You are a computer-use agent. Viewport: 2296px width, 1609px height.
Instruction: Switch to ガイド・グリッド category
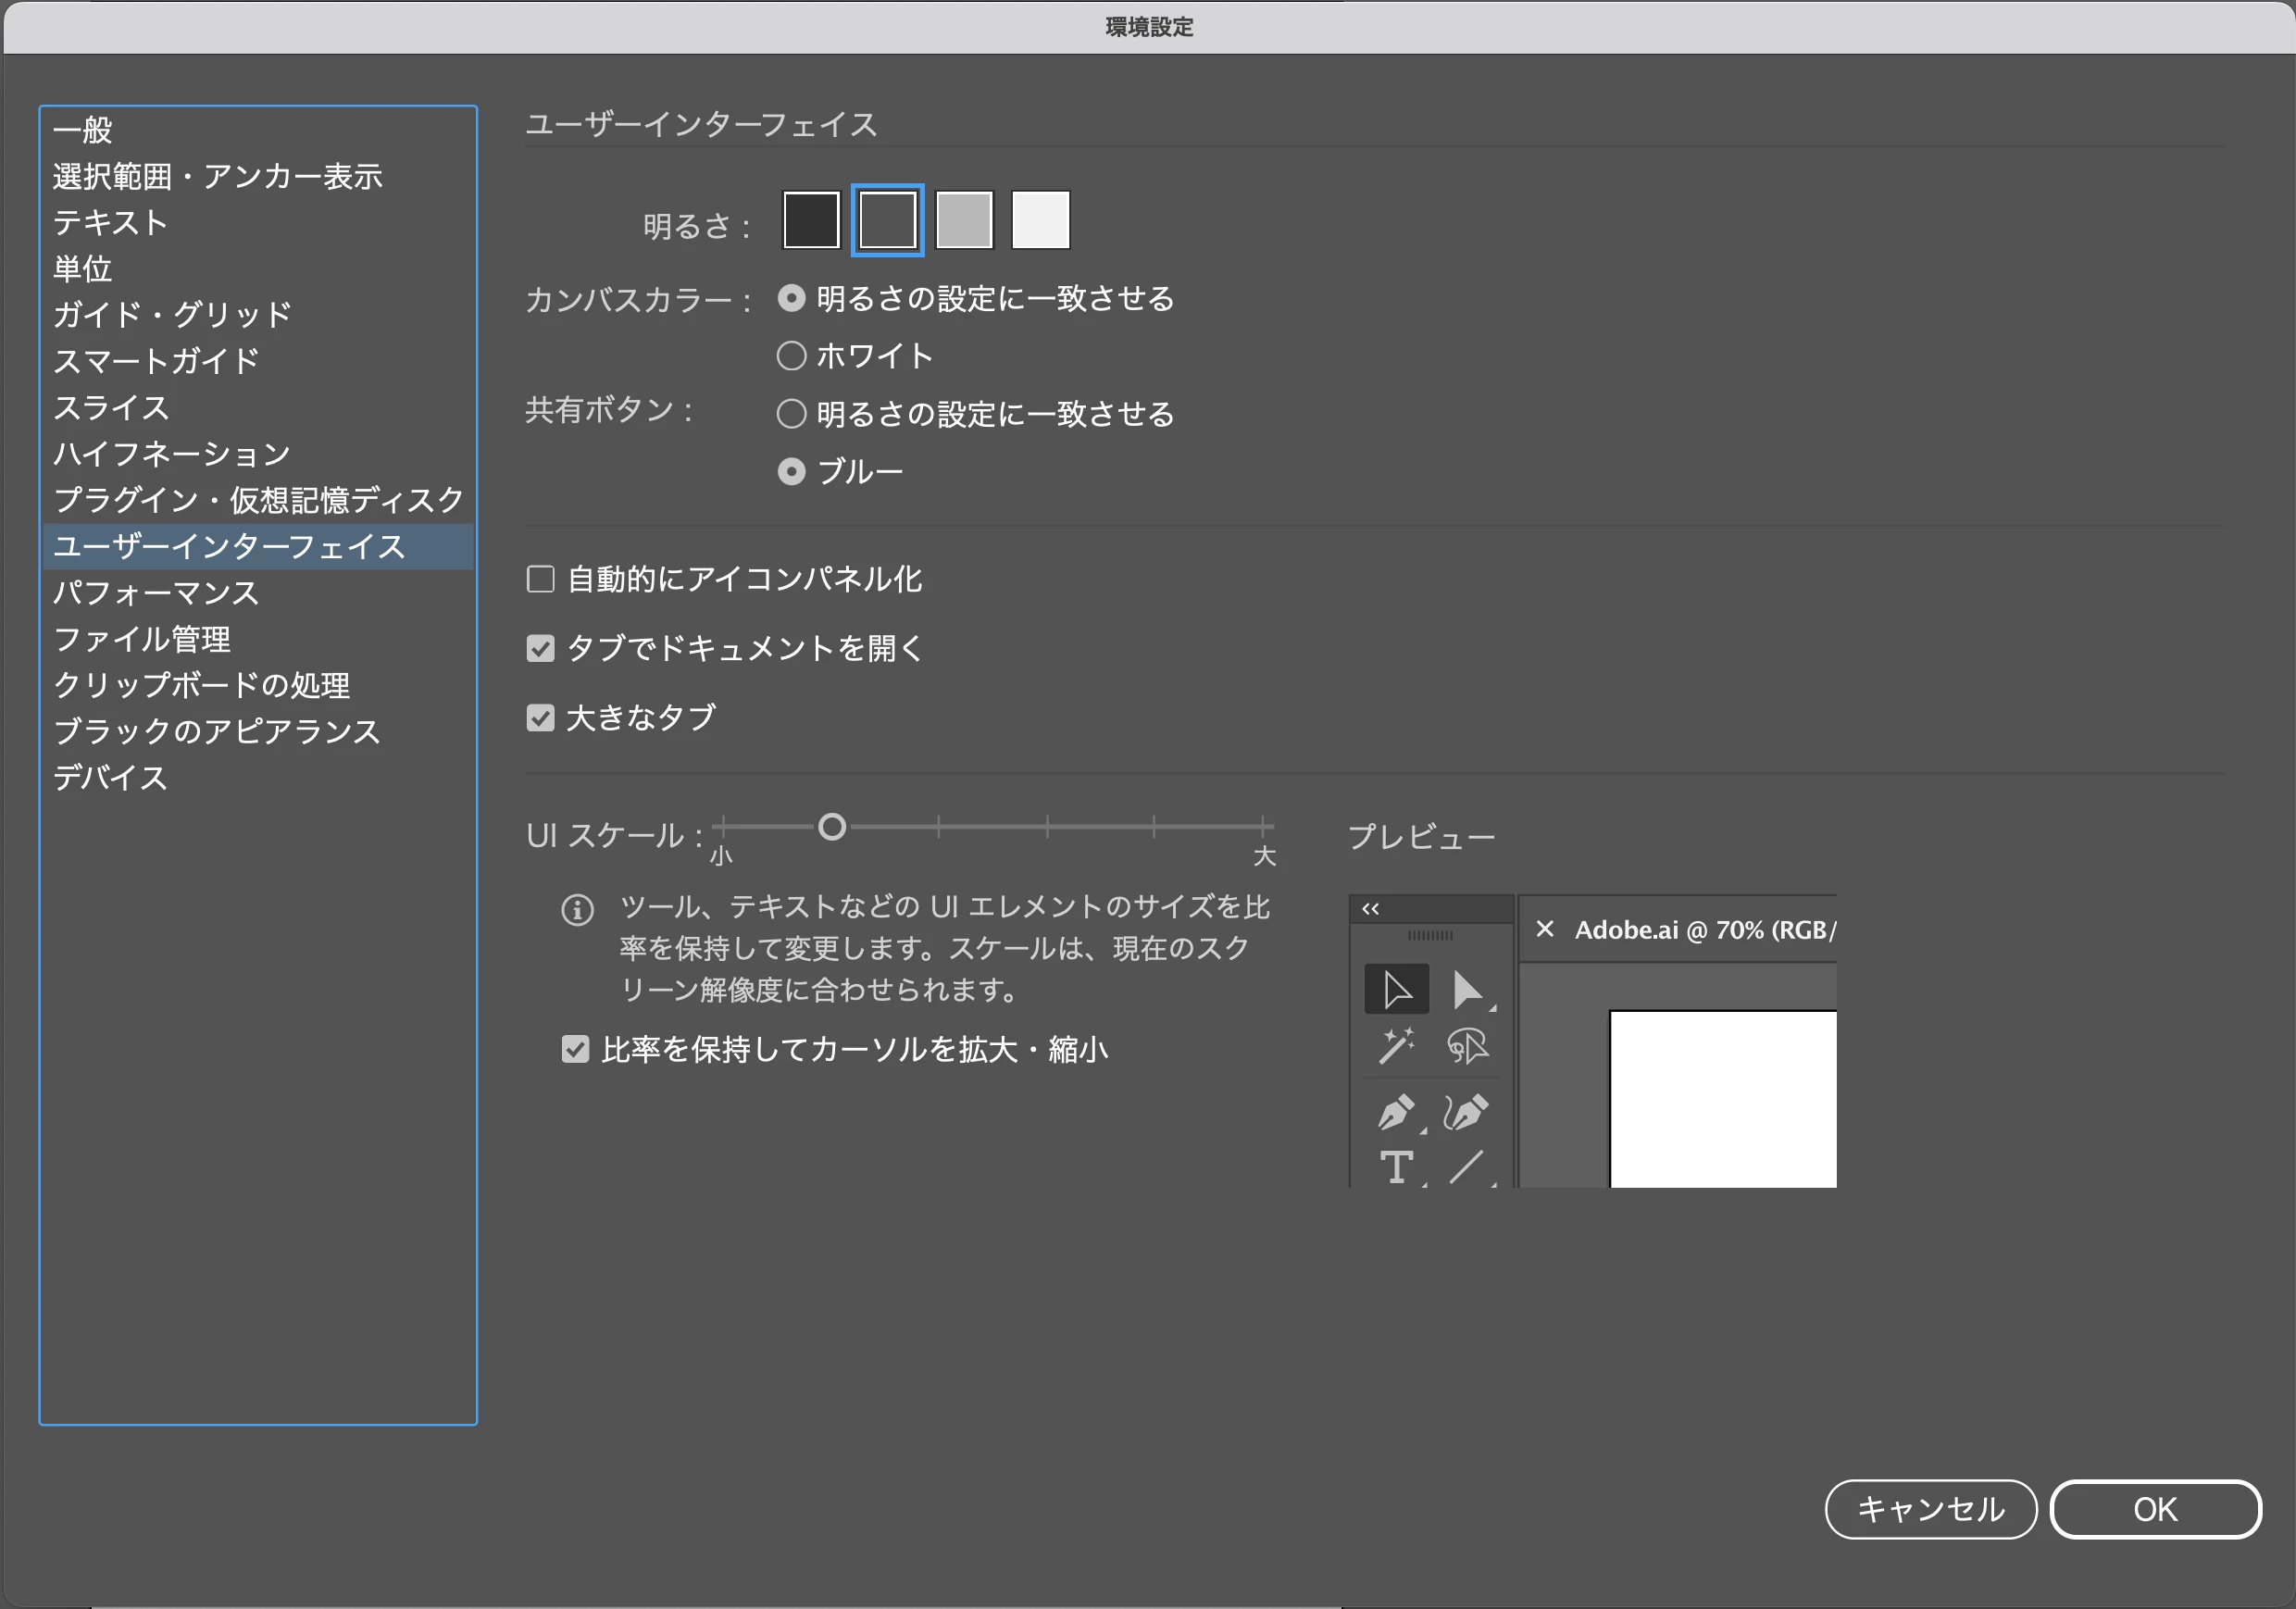pos(172,315)
